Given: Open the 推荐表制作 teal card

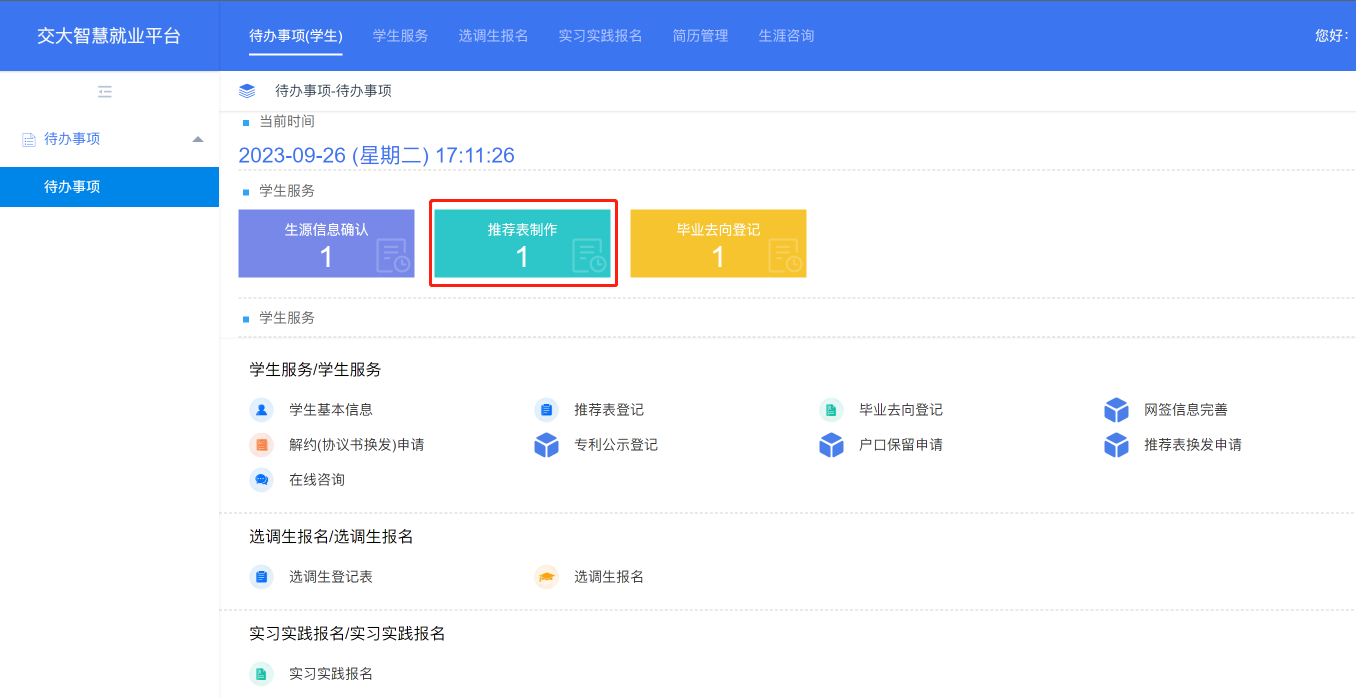Looking at the screenshot, I should (x=522, y=243).
